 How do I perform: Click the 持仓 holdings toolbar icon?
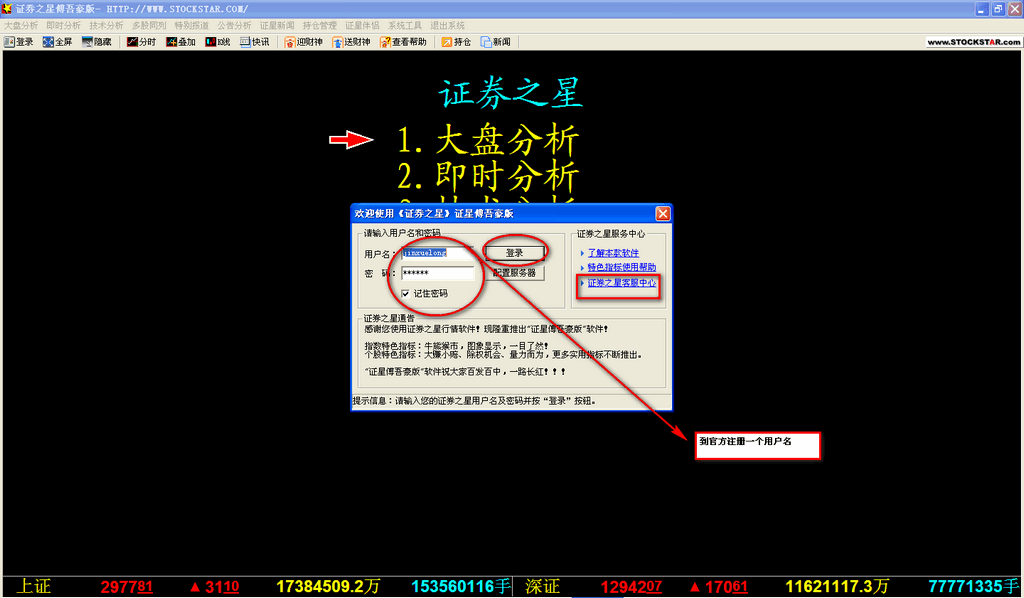click(x=456, y=42)
